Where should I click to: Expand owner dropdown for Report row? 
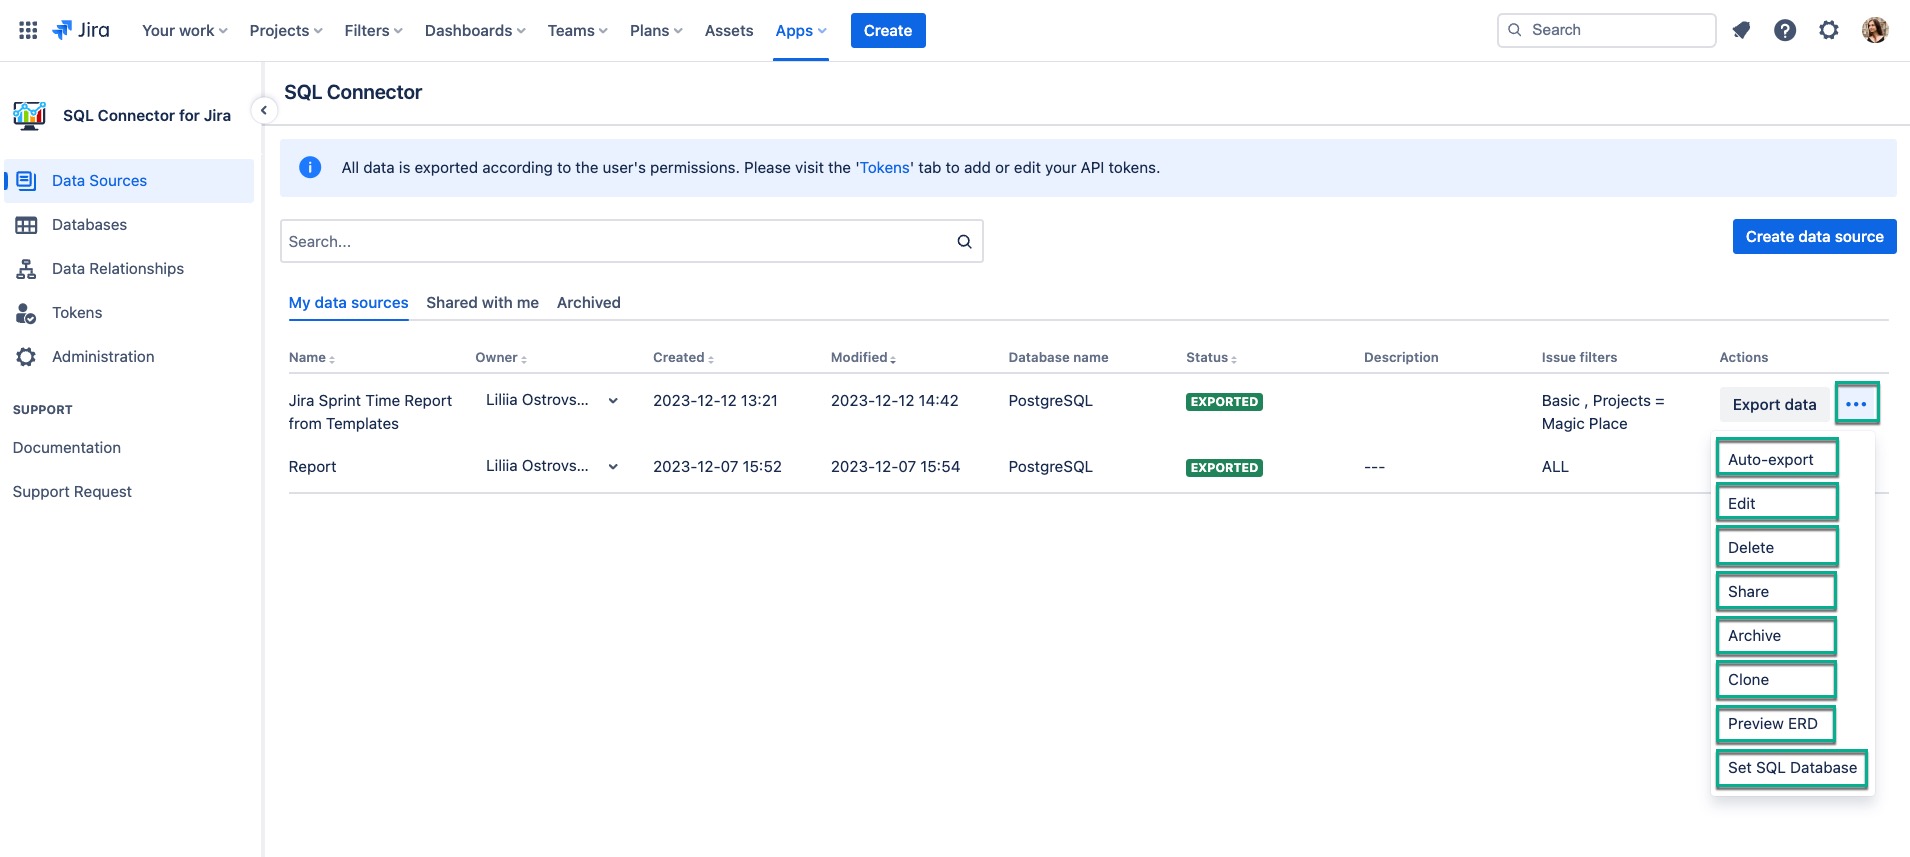point(613,466)
